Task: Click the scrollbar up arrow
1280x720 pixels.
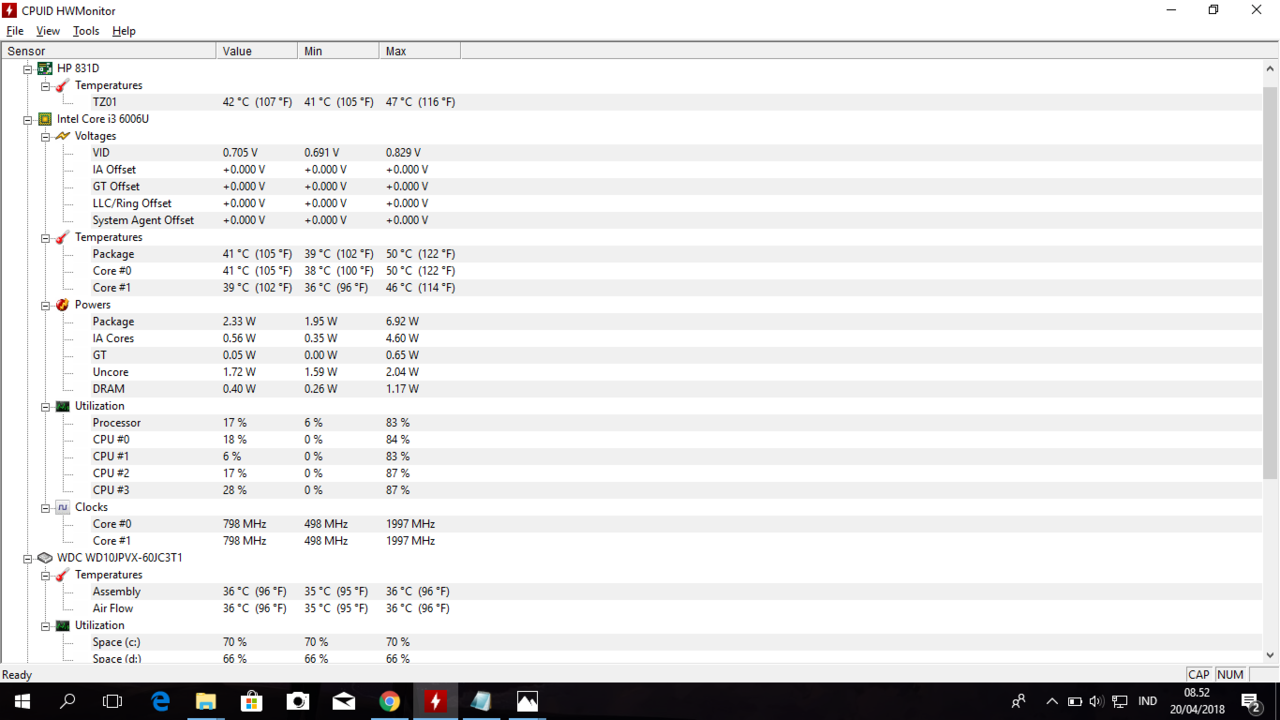Action: tap(1270, 67)
